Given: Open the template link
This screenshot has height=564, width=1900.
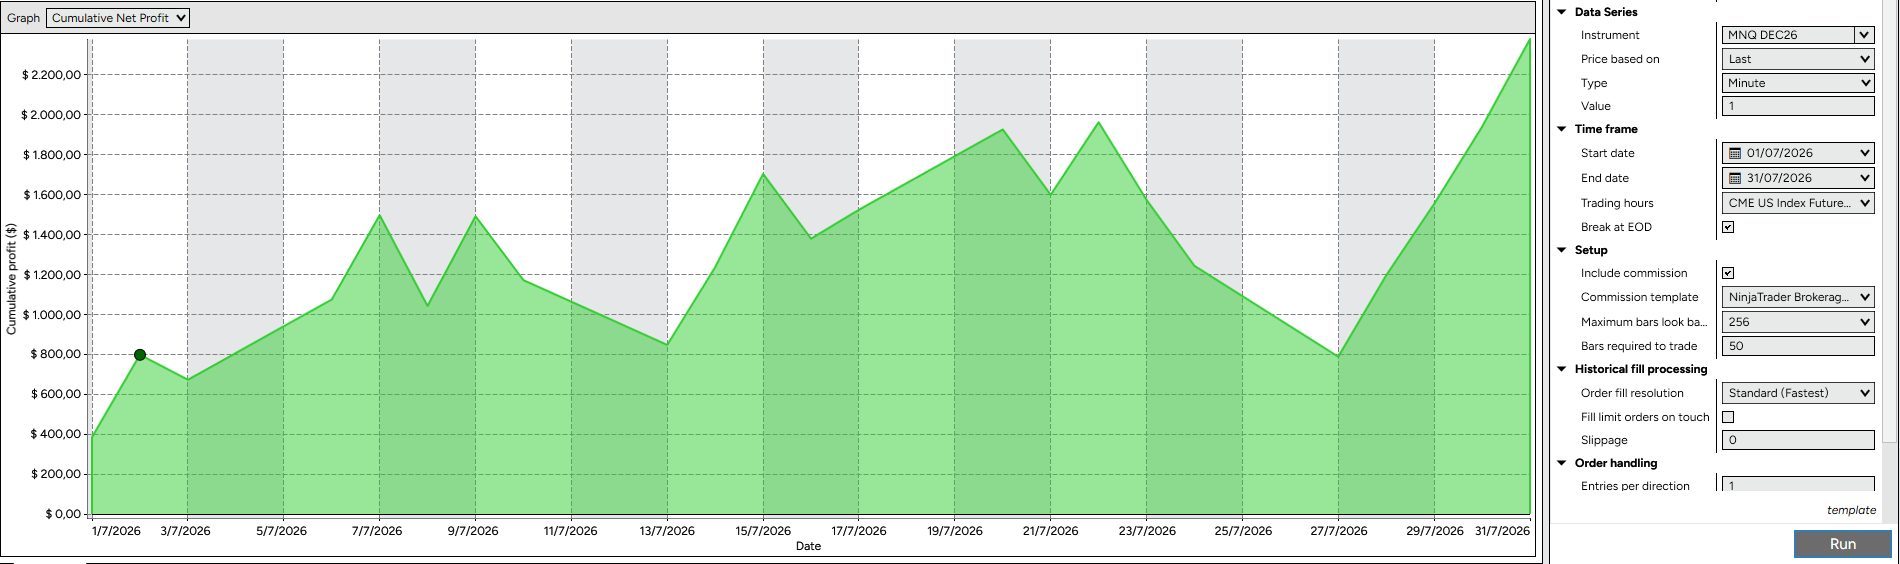Looking at the screenshot, I should tap(1851, 510).
